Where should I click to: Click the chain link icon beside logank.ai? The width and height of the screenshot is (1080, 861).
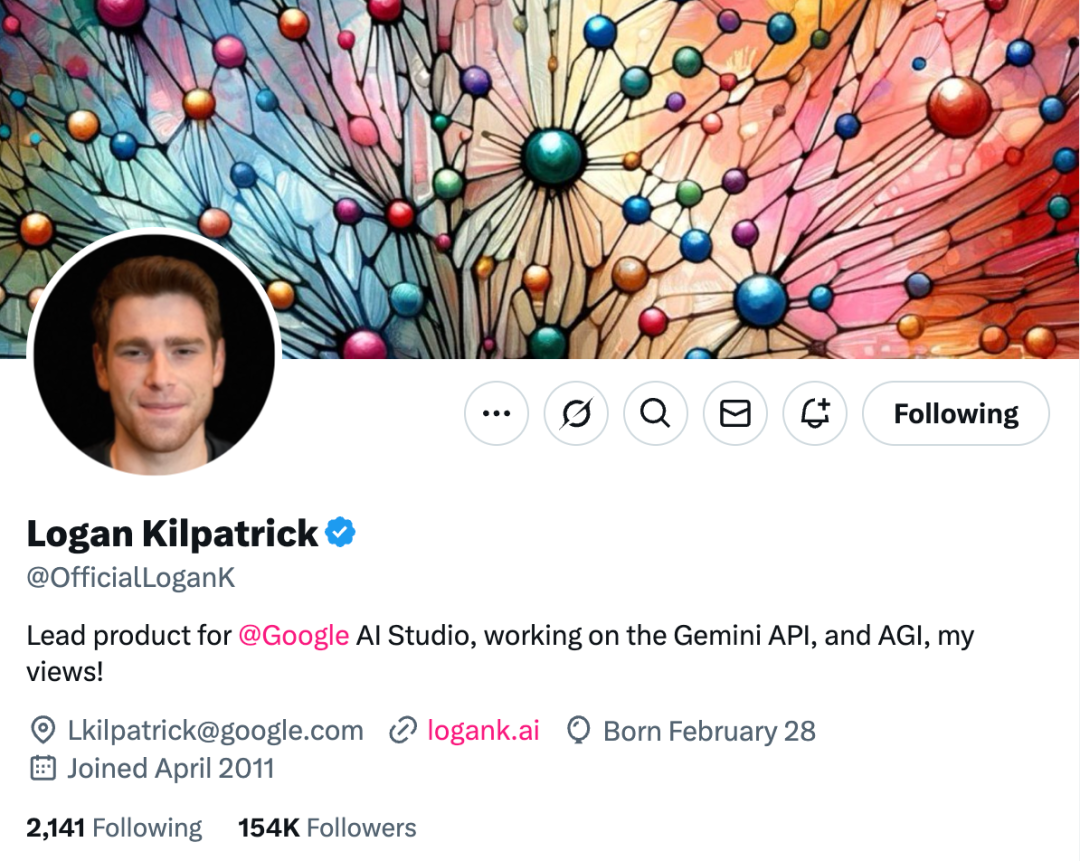402,731
